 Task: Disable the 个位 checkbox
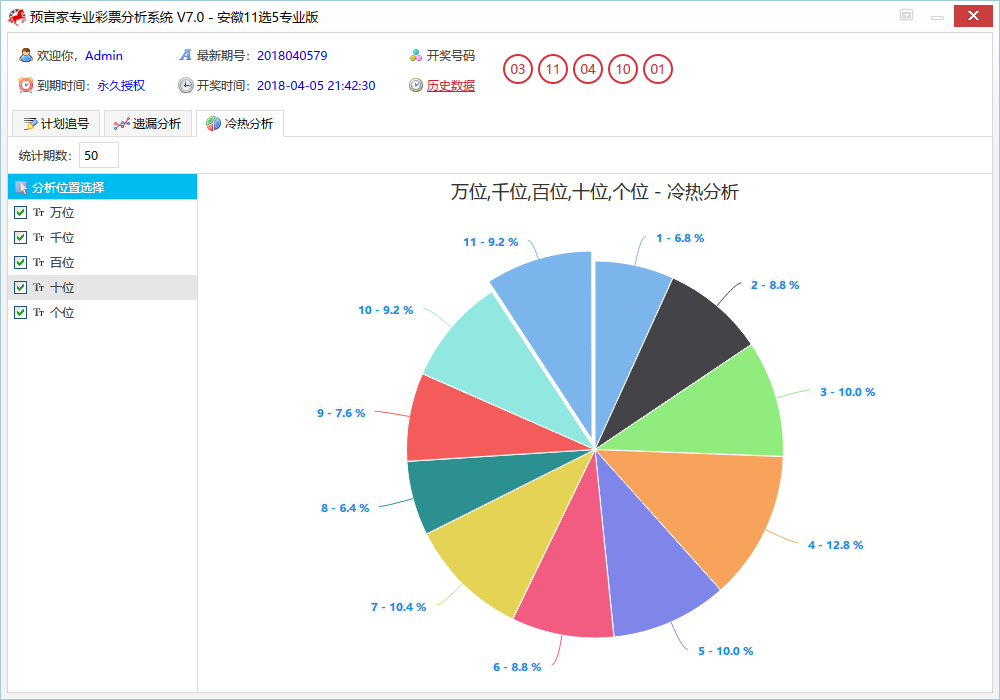pyautogui.click(x=20, y=312)
